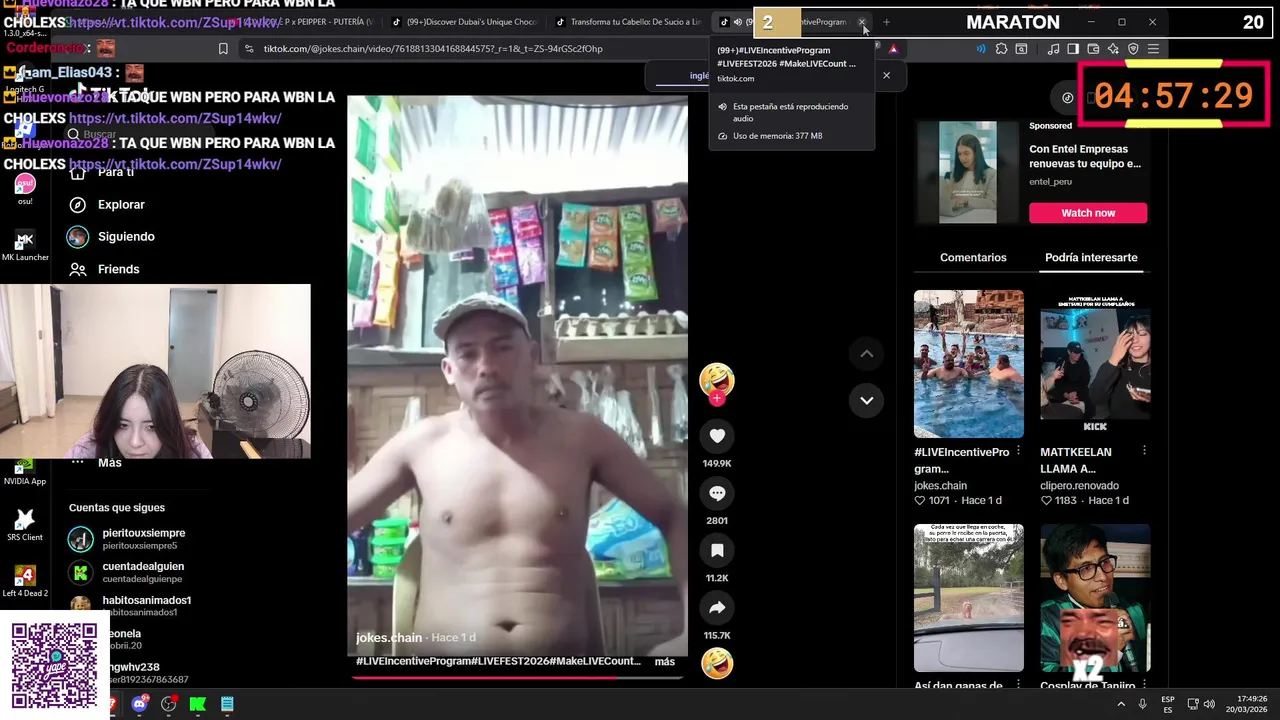Image resolution: width=1280 pixels, height=720 pixels.
Task: Close the active TikTok tab
Action: 862,22
